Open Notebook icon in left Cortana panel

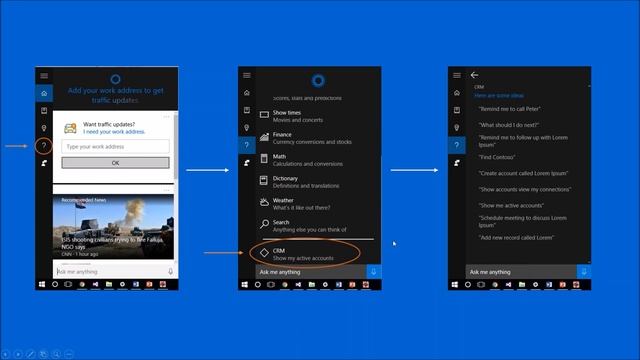click(44, 111)
